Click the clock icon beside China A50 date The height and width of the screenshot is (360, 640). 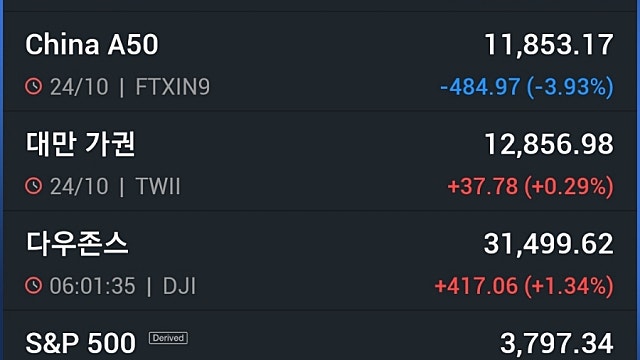33,87
